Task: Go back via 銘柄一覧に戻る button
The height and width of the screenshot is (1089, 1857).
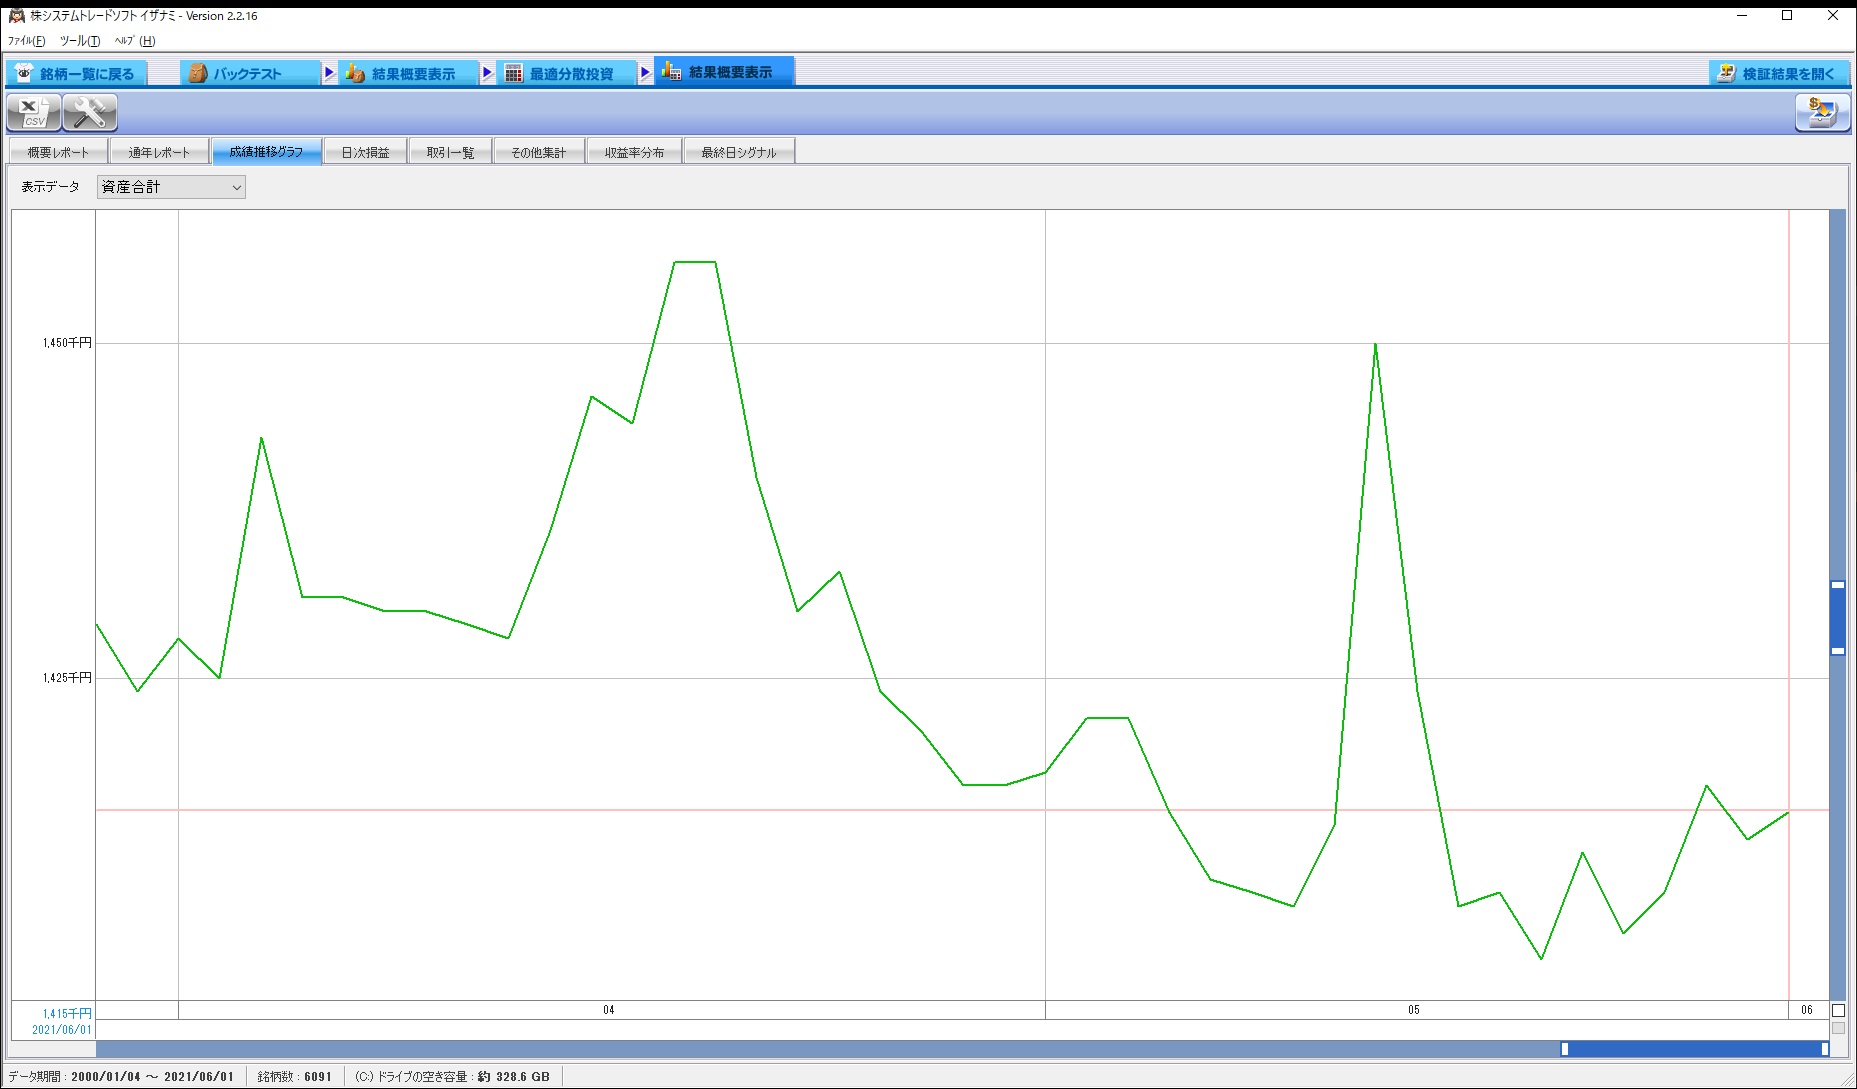Action: point(76,73)
